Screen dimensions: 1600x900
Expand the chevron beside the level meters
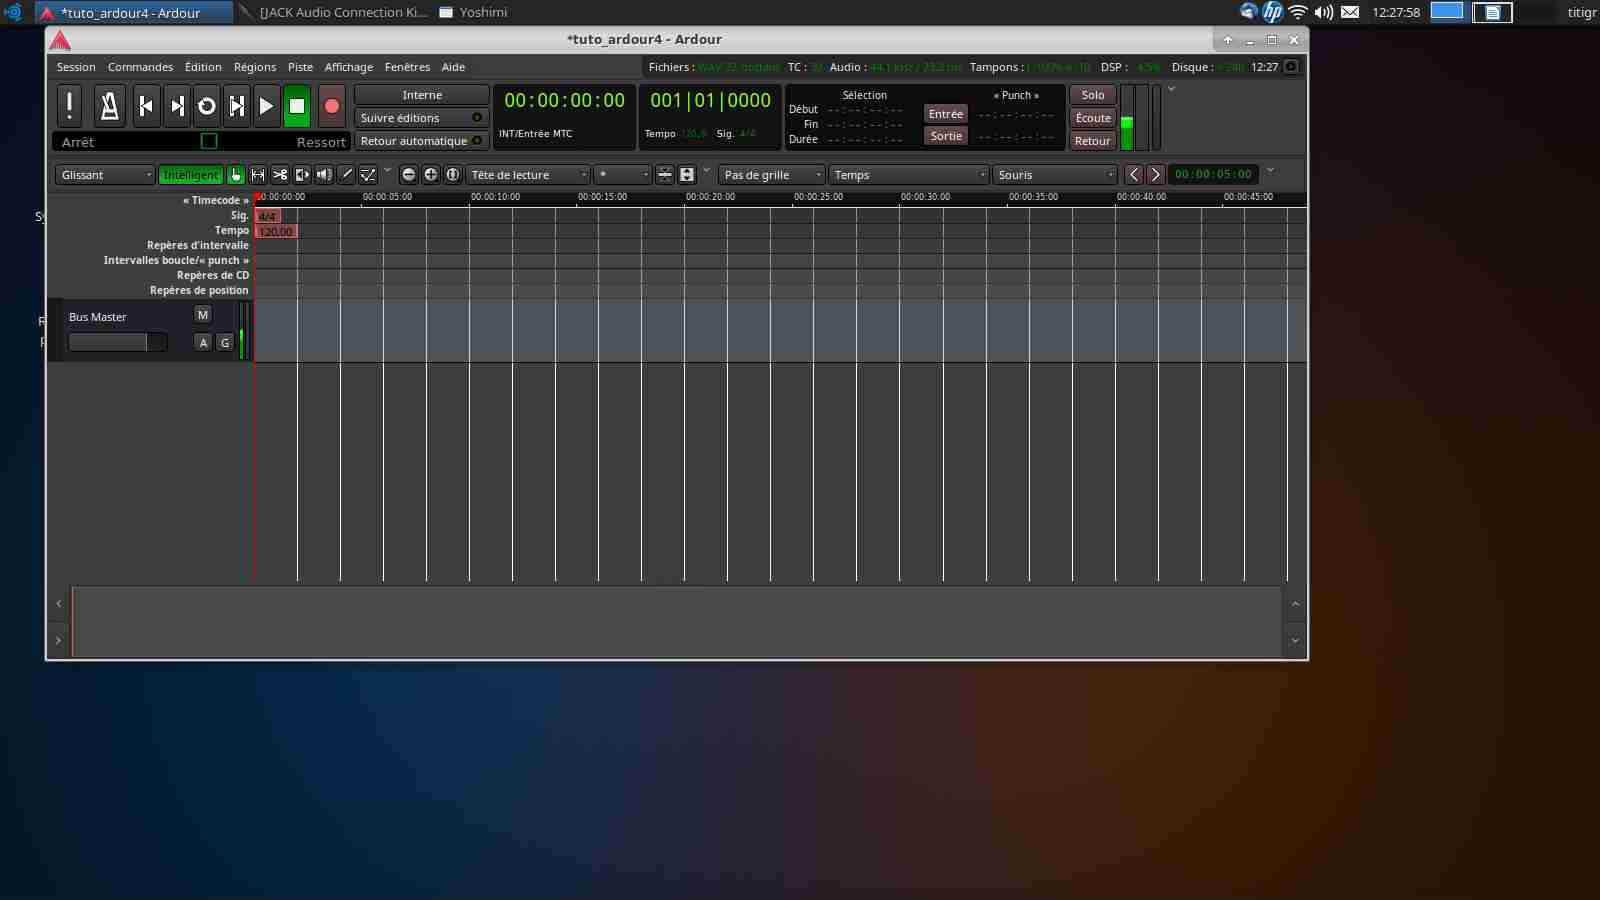(x=1171, y=89)
